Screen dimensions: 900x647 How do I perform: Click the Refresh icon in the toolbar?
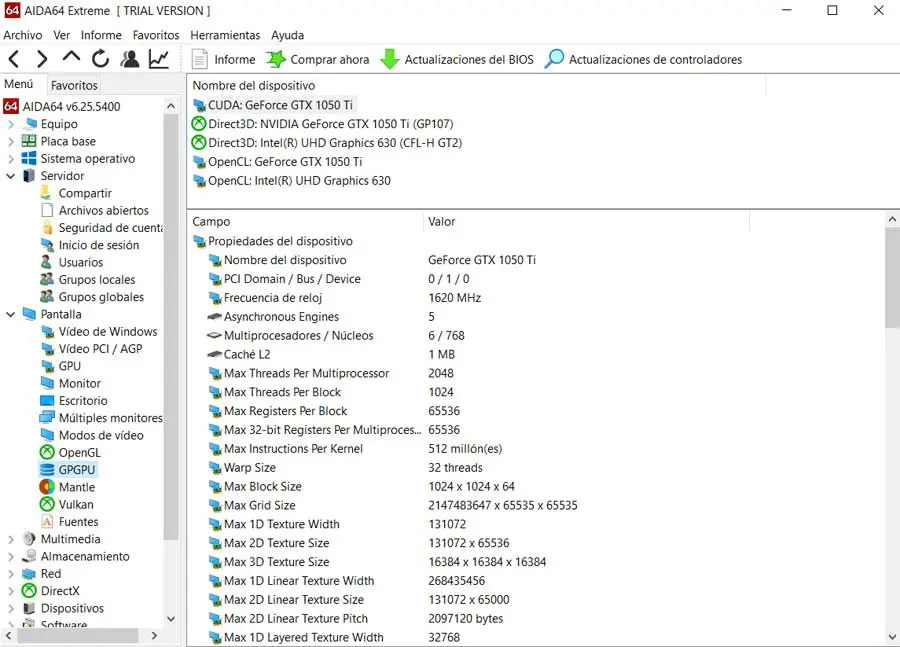click(x=100, y=59)
